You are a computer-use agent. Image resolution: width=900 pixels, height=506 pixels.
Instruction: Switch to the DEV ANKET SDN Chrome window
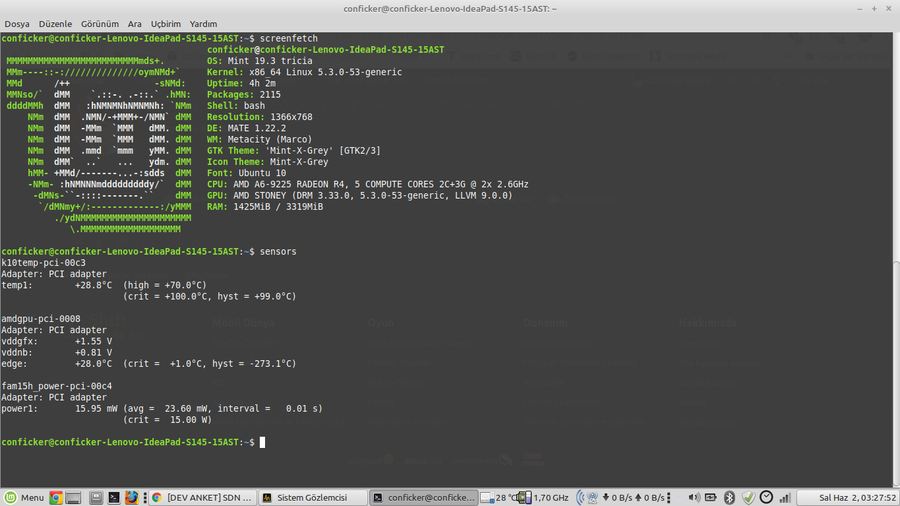tap(202, 497)
